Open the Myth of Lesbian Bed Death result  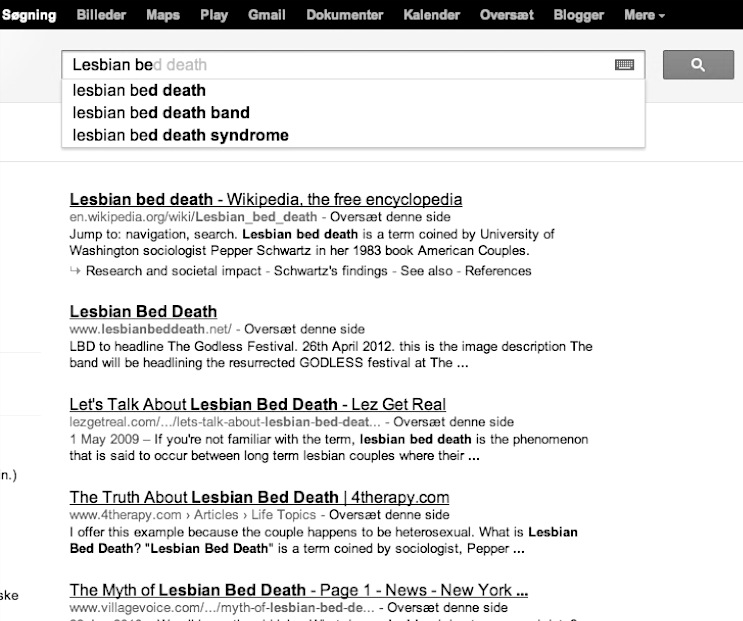(x=299, y=590)
